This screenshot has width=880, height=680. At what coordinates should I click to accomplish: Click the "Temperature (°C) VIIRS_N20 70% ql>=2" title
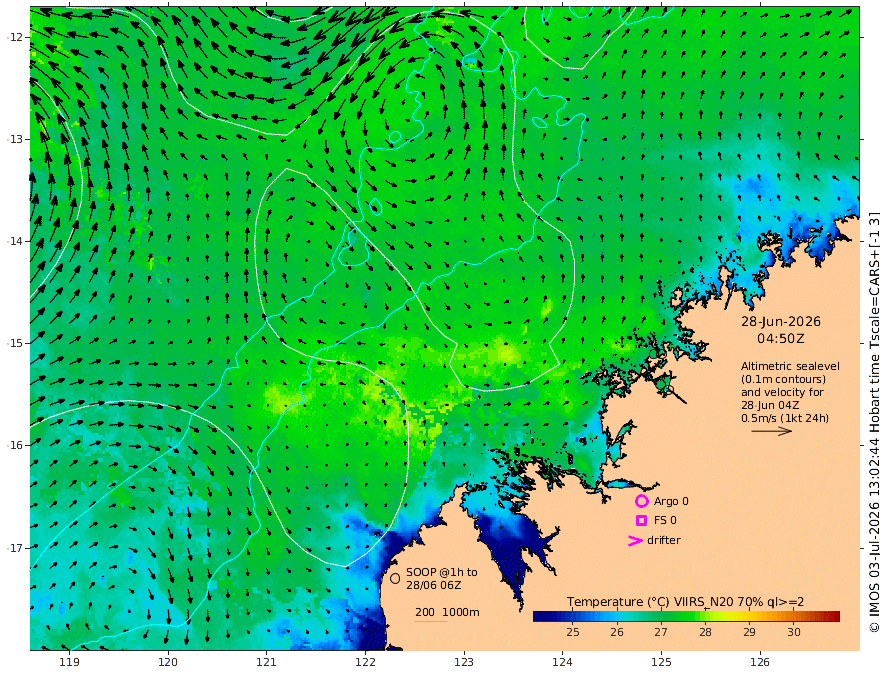(685, 602)
